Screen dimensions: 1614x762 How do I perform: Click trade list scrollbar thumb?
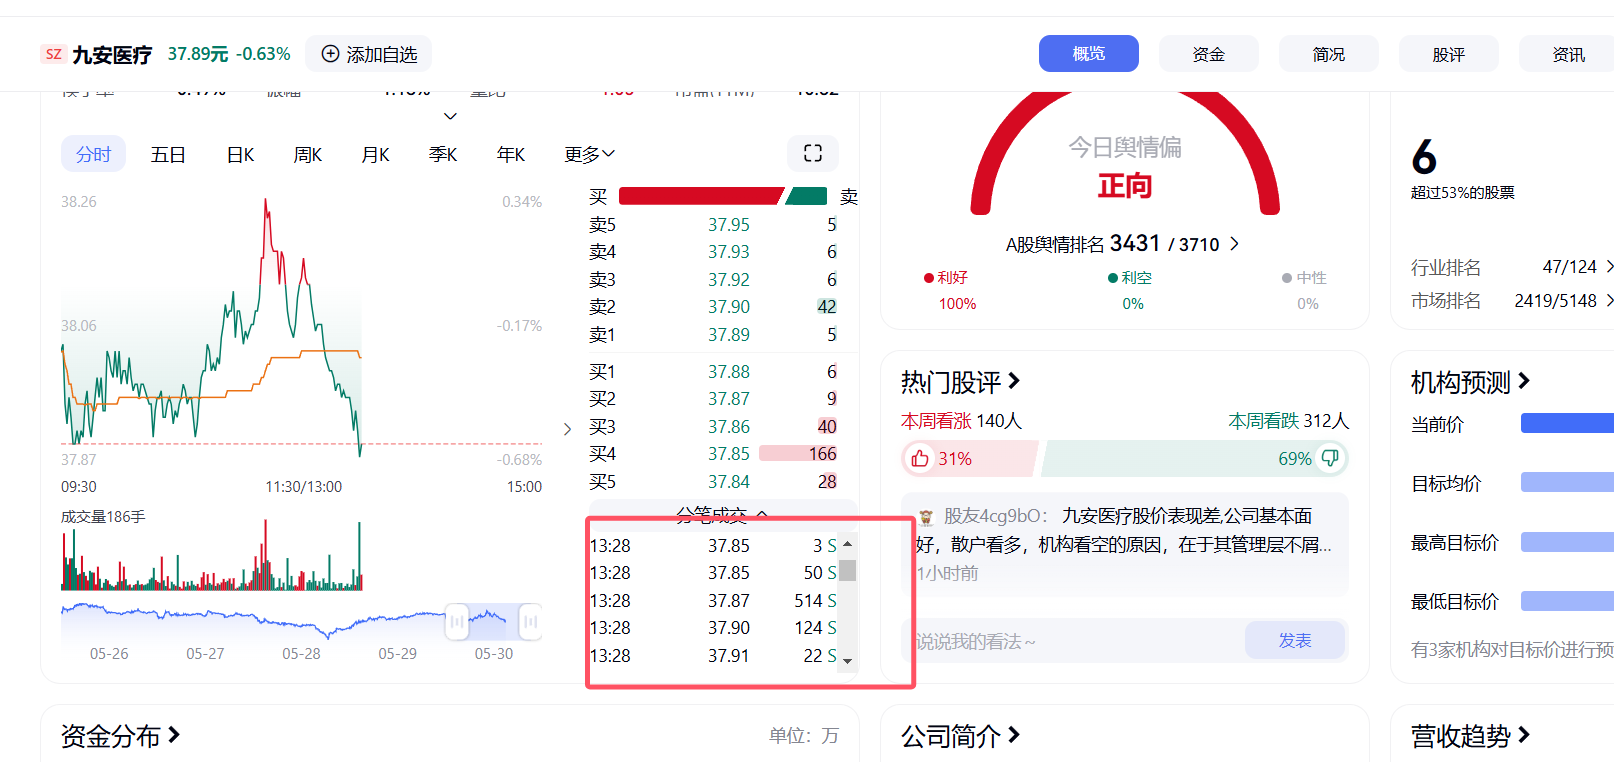[x=847, y=571]
